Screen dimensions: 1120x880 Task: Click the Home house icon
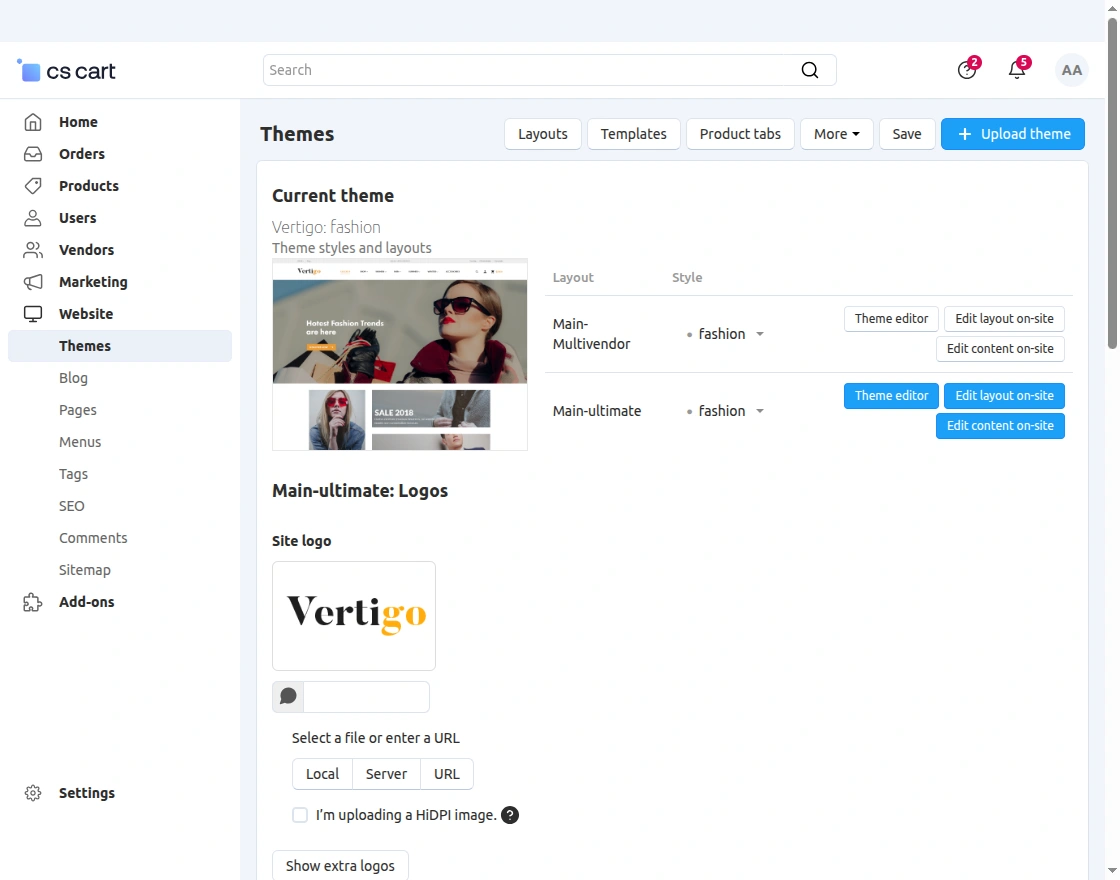pyautogui.click(x=33, y=122)
